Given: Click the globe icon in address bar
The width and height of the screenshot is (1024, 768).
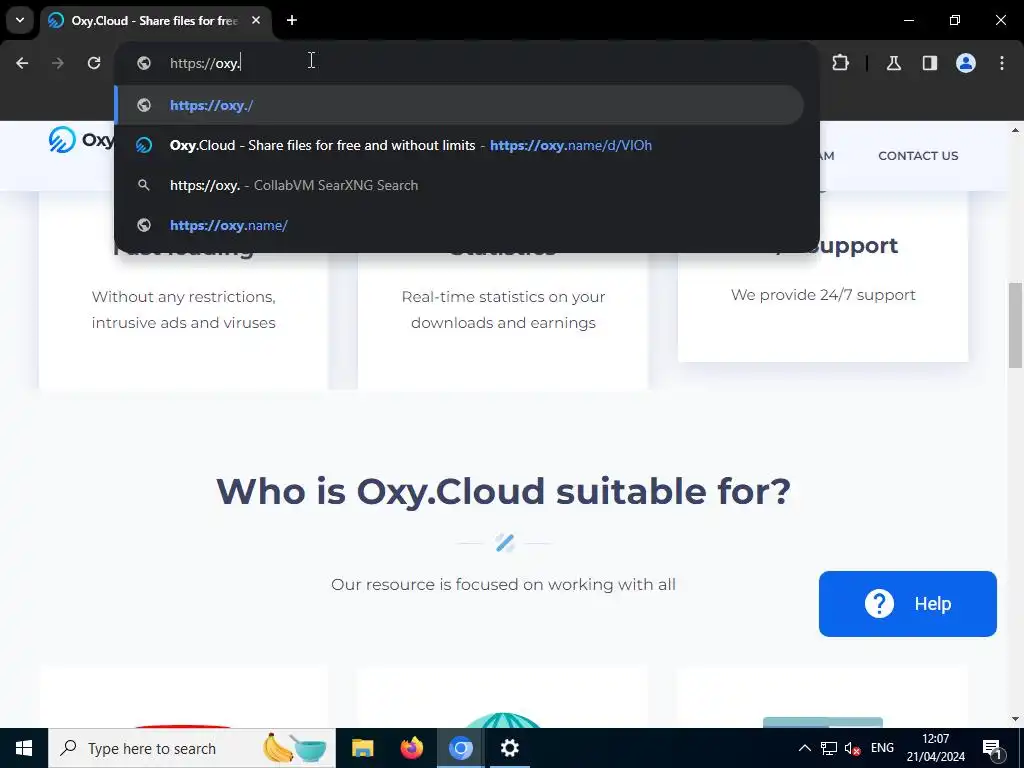Looking at the screenshot, I should pos(144,63).
